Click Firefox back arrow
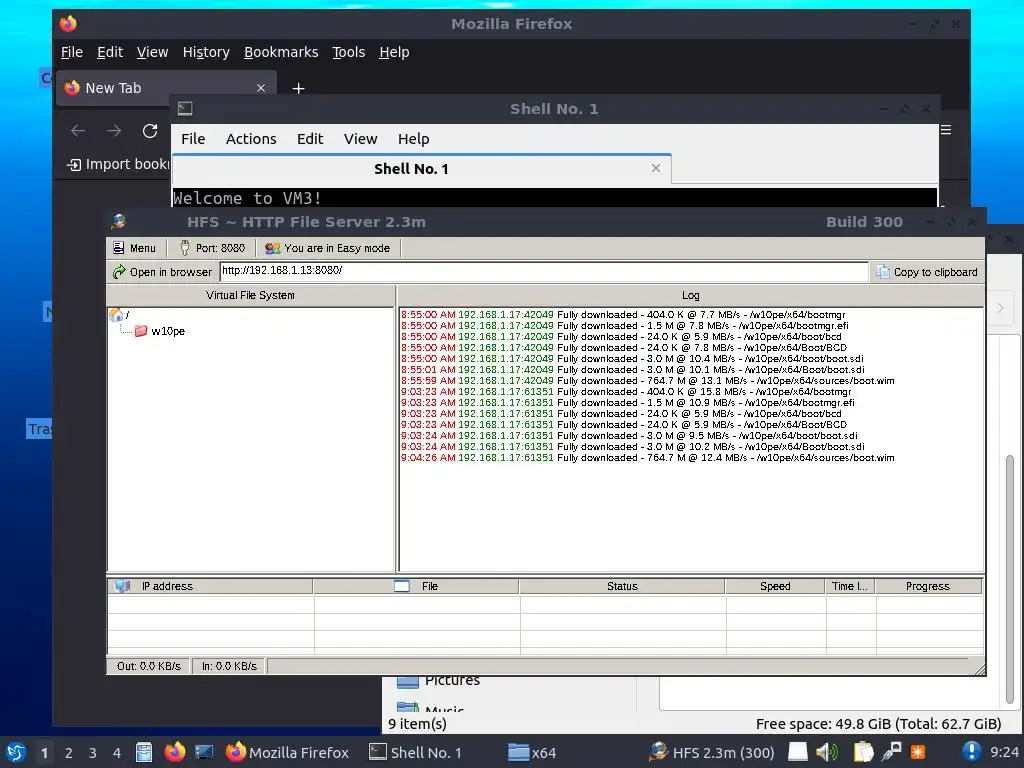The image size is (1024, 768). point(78,131)
